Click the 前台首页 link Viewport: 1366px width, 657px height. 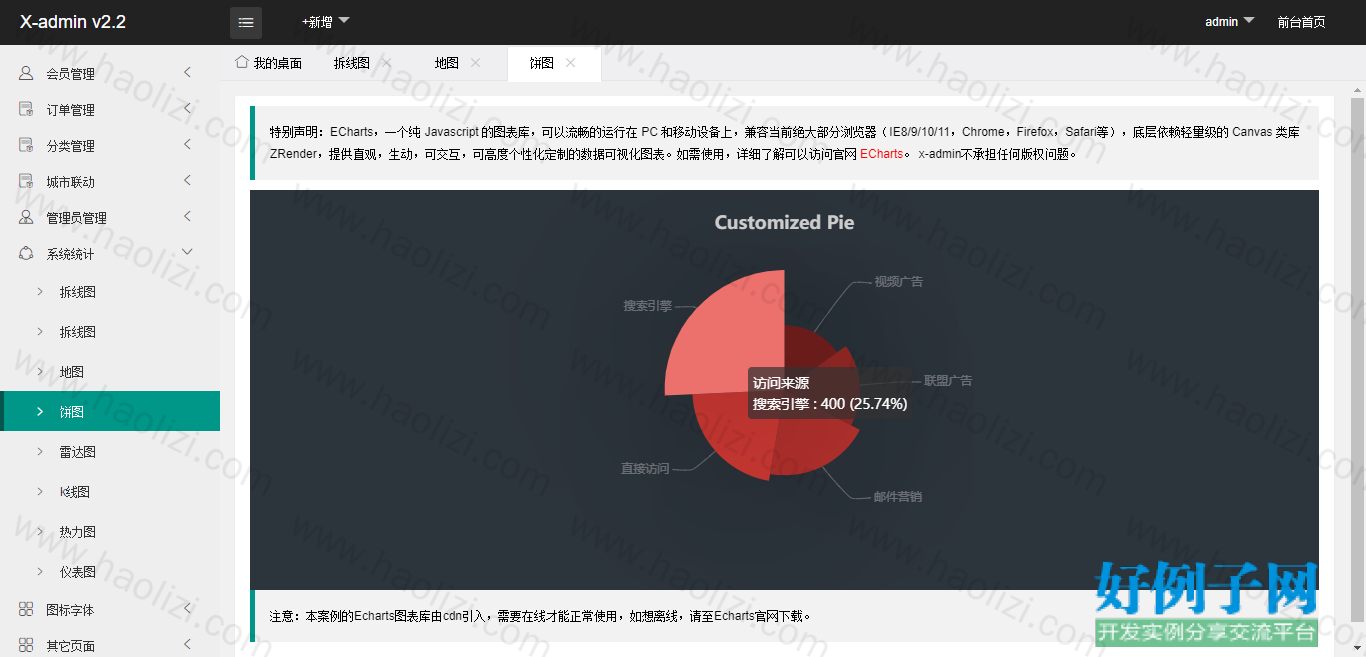click(x=1301, y=22)
